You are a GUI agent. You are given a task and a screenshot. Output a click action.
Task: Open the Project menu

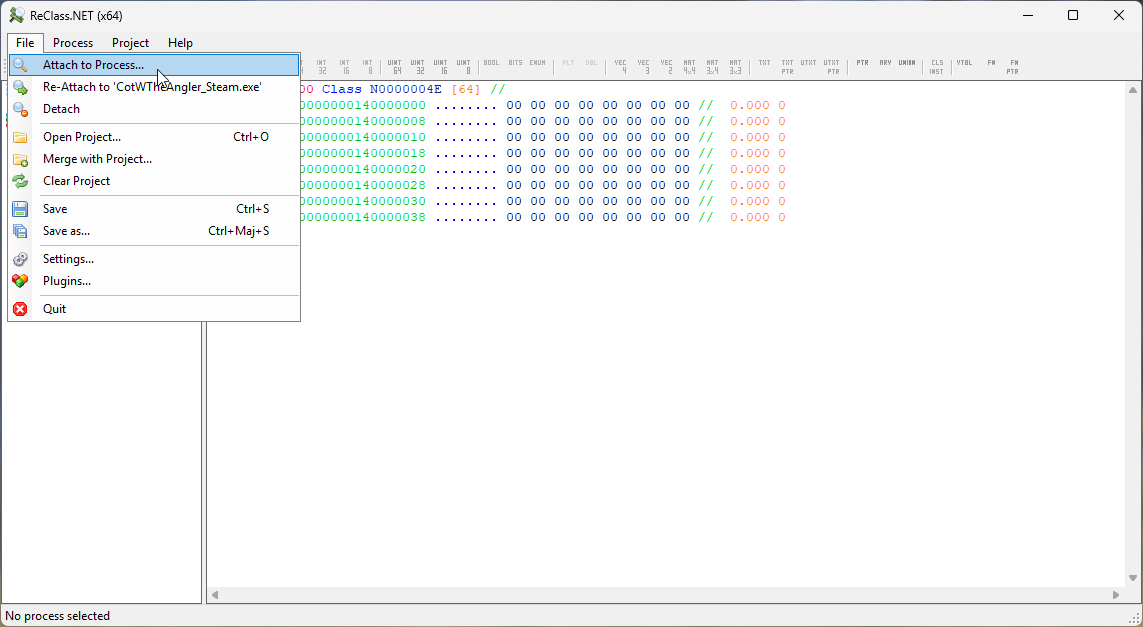coord(130,43)
